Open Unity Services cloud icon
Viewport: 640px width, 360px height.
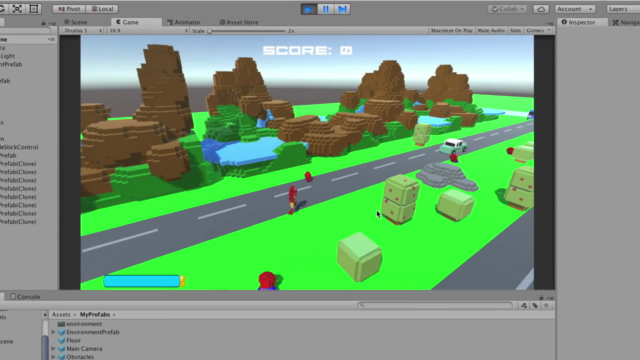tap(541, 9)
